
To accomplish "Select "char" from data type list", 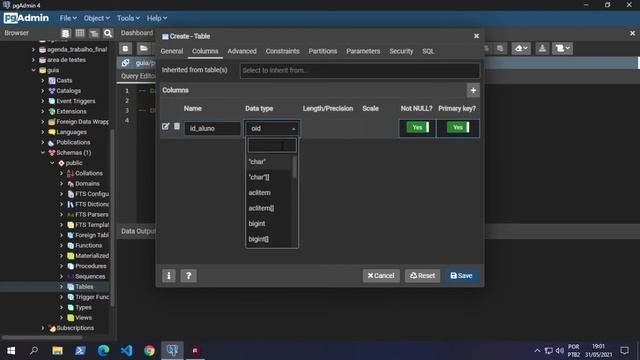I will pyautogui.click(x=269, y=162).
